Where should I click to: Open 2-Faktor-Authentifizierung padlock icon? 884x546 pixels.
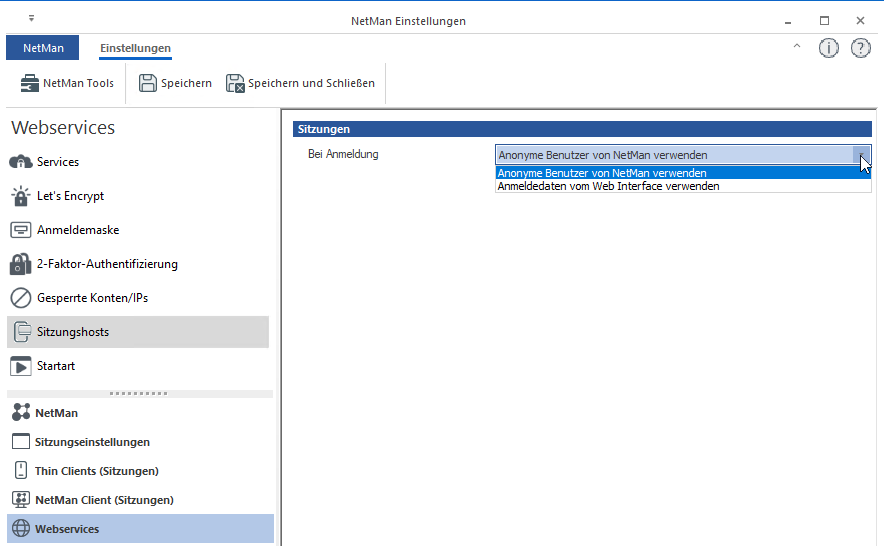point(21,263)
